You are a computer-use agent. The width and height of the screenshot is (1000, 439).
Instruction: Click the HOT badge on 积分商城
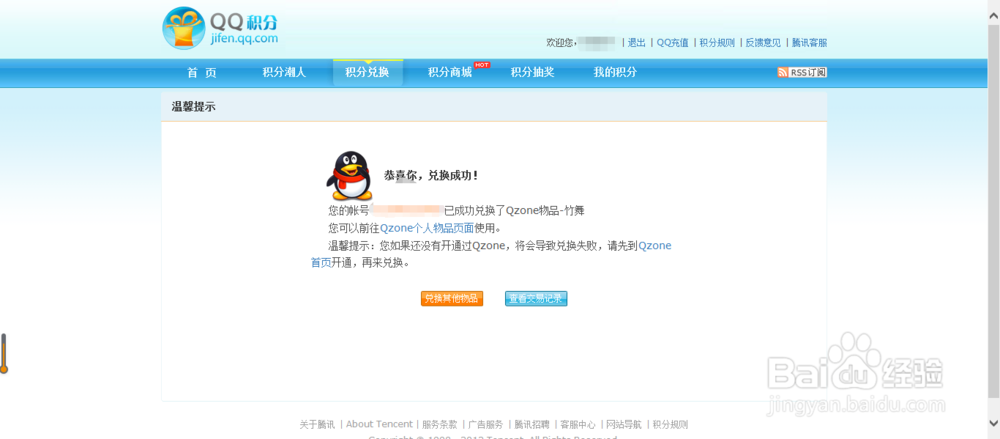(482, 64)
